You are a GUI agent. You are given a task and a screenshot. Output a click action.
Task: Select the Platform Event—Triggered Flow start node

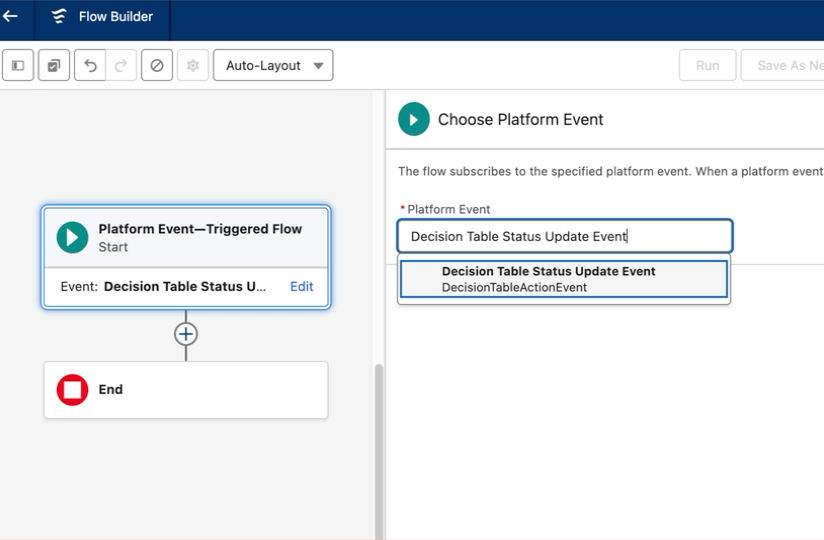click(x=186, y=257)
